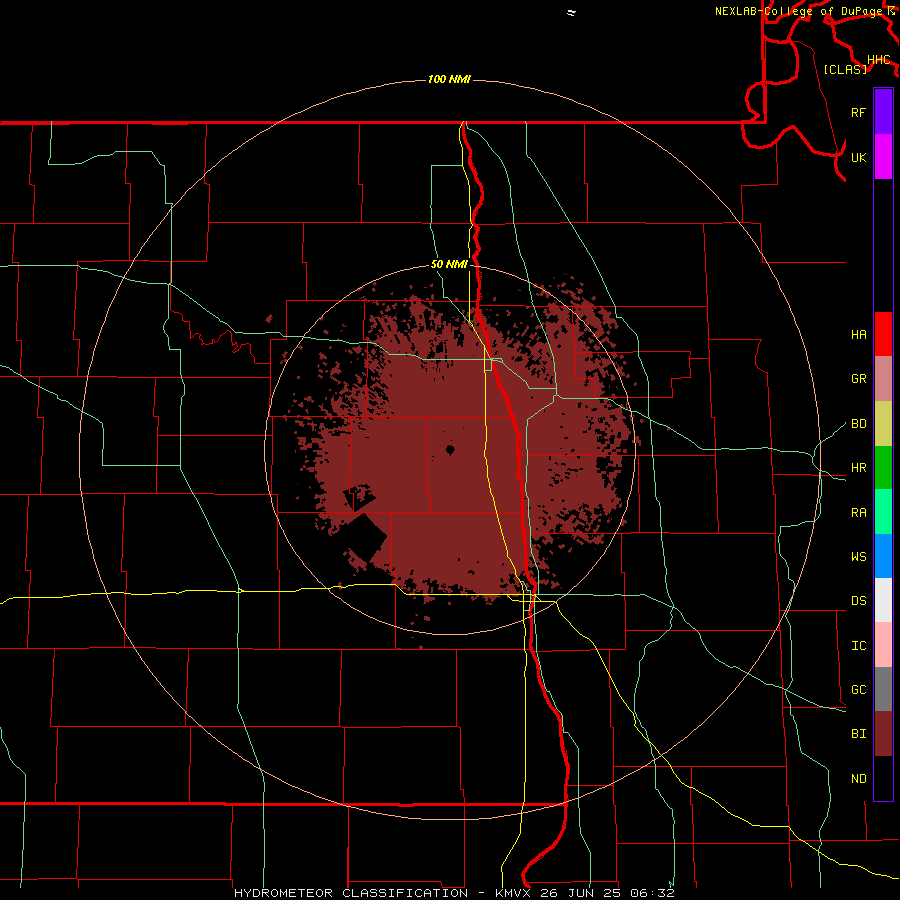This screenshot has height=900, width=900.
Task: Click the GC gray legend swatch
Action: coord(883,689)
